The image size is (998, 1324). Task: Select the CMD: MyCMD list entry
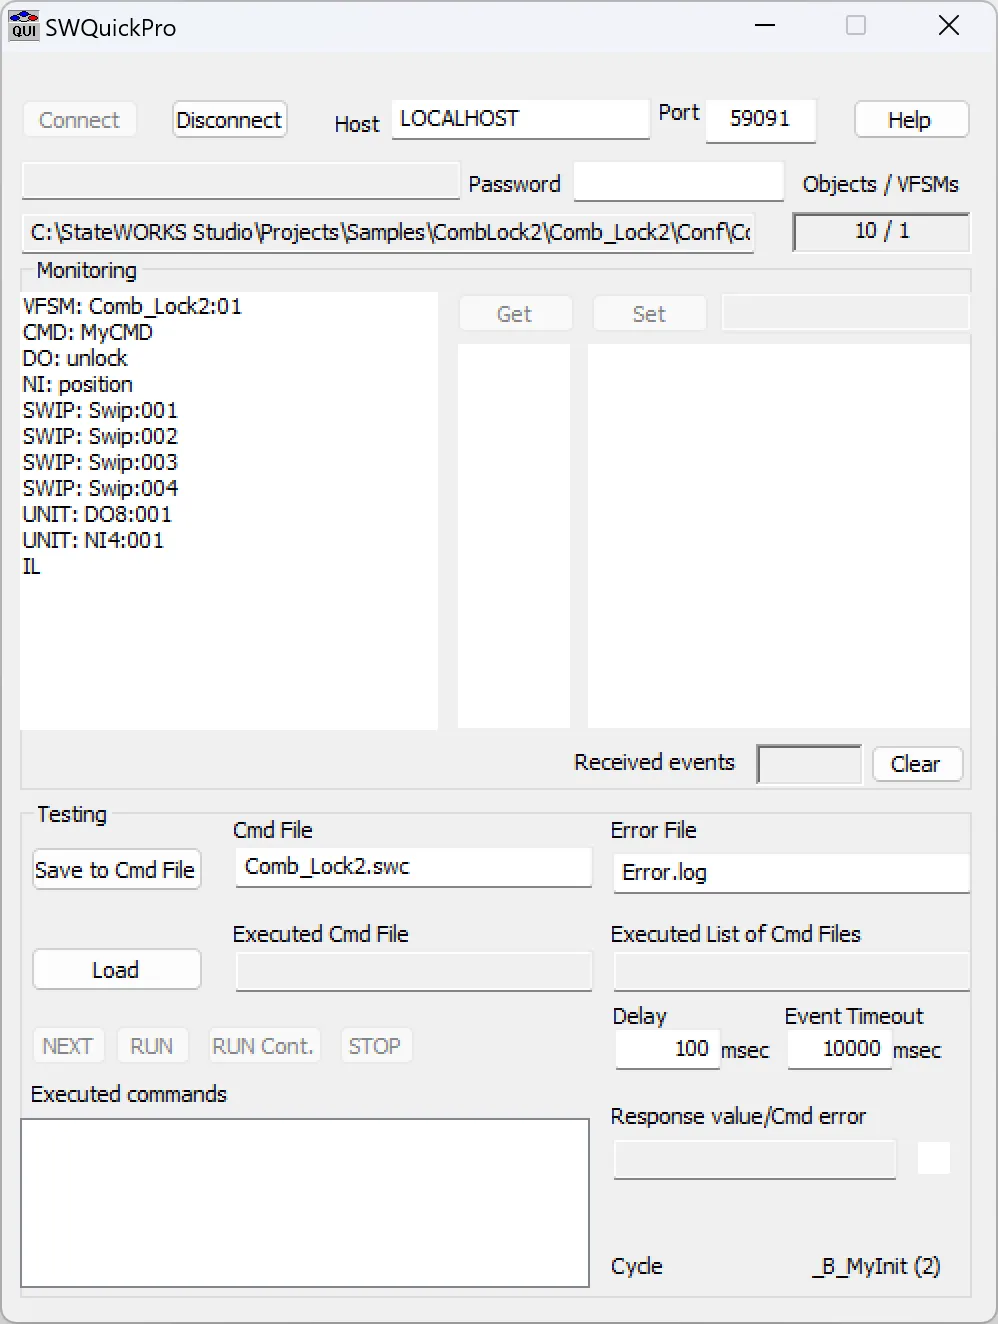coord(88,332)
